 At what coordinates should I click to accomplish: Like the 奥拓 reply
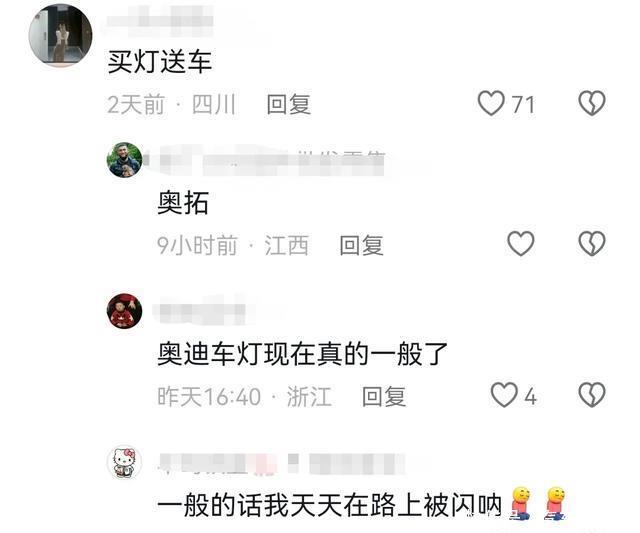tap(520, 244)
